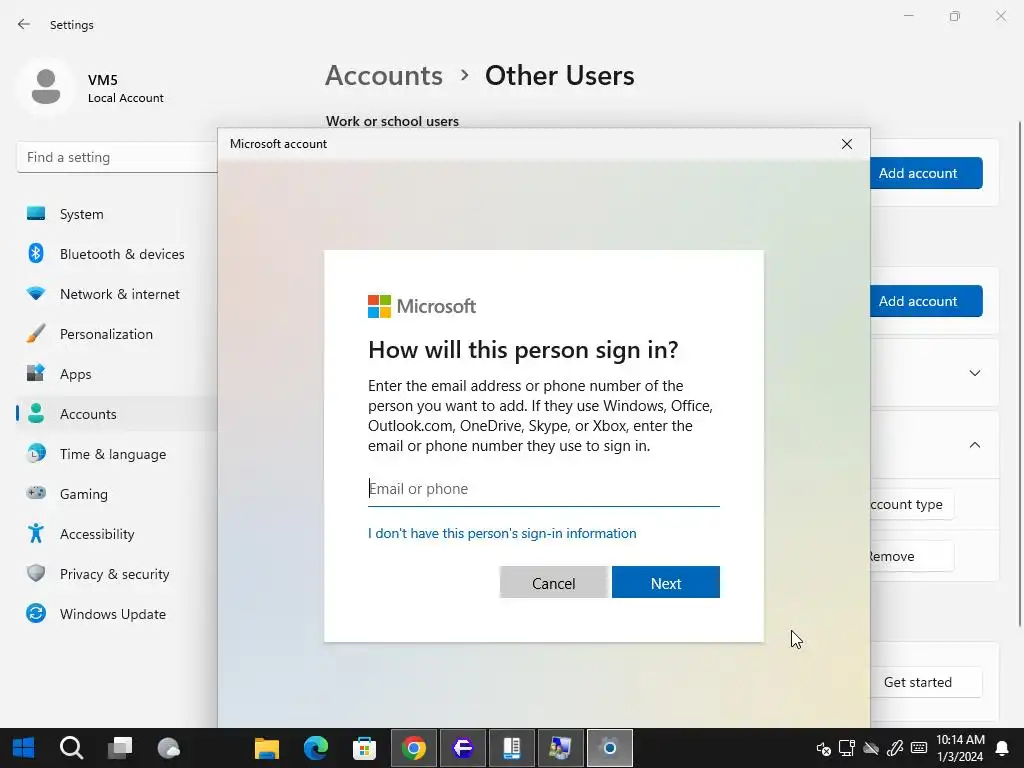Click Accounts in the breadcrumb
Screen dimensions: 1024x768
384,76
